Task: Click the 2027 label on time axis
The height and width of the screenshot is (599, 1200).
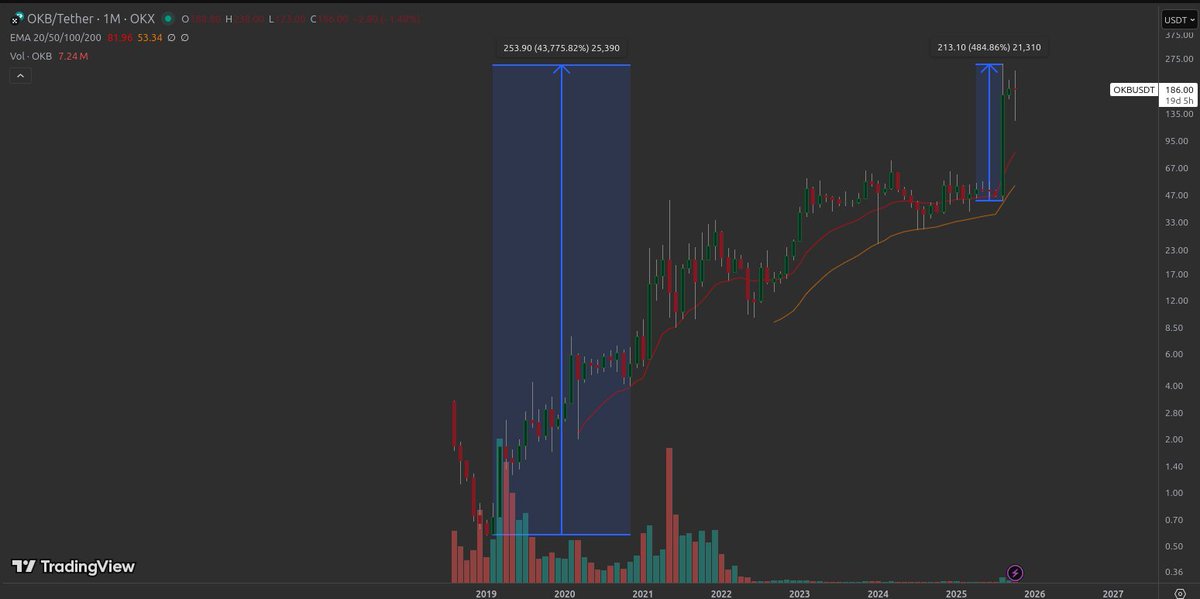Action: point(1113,594)
